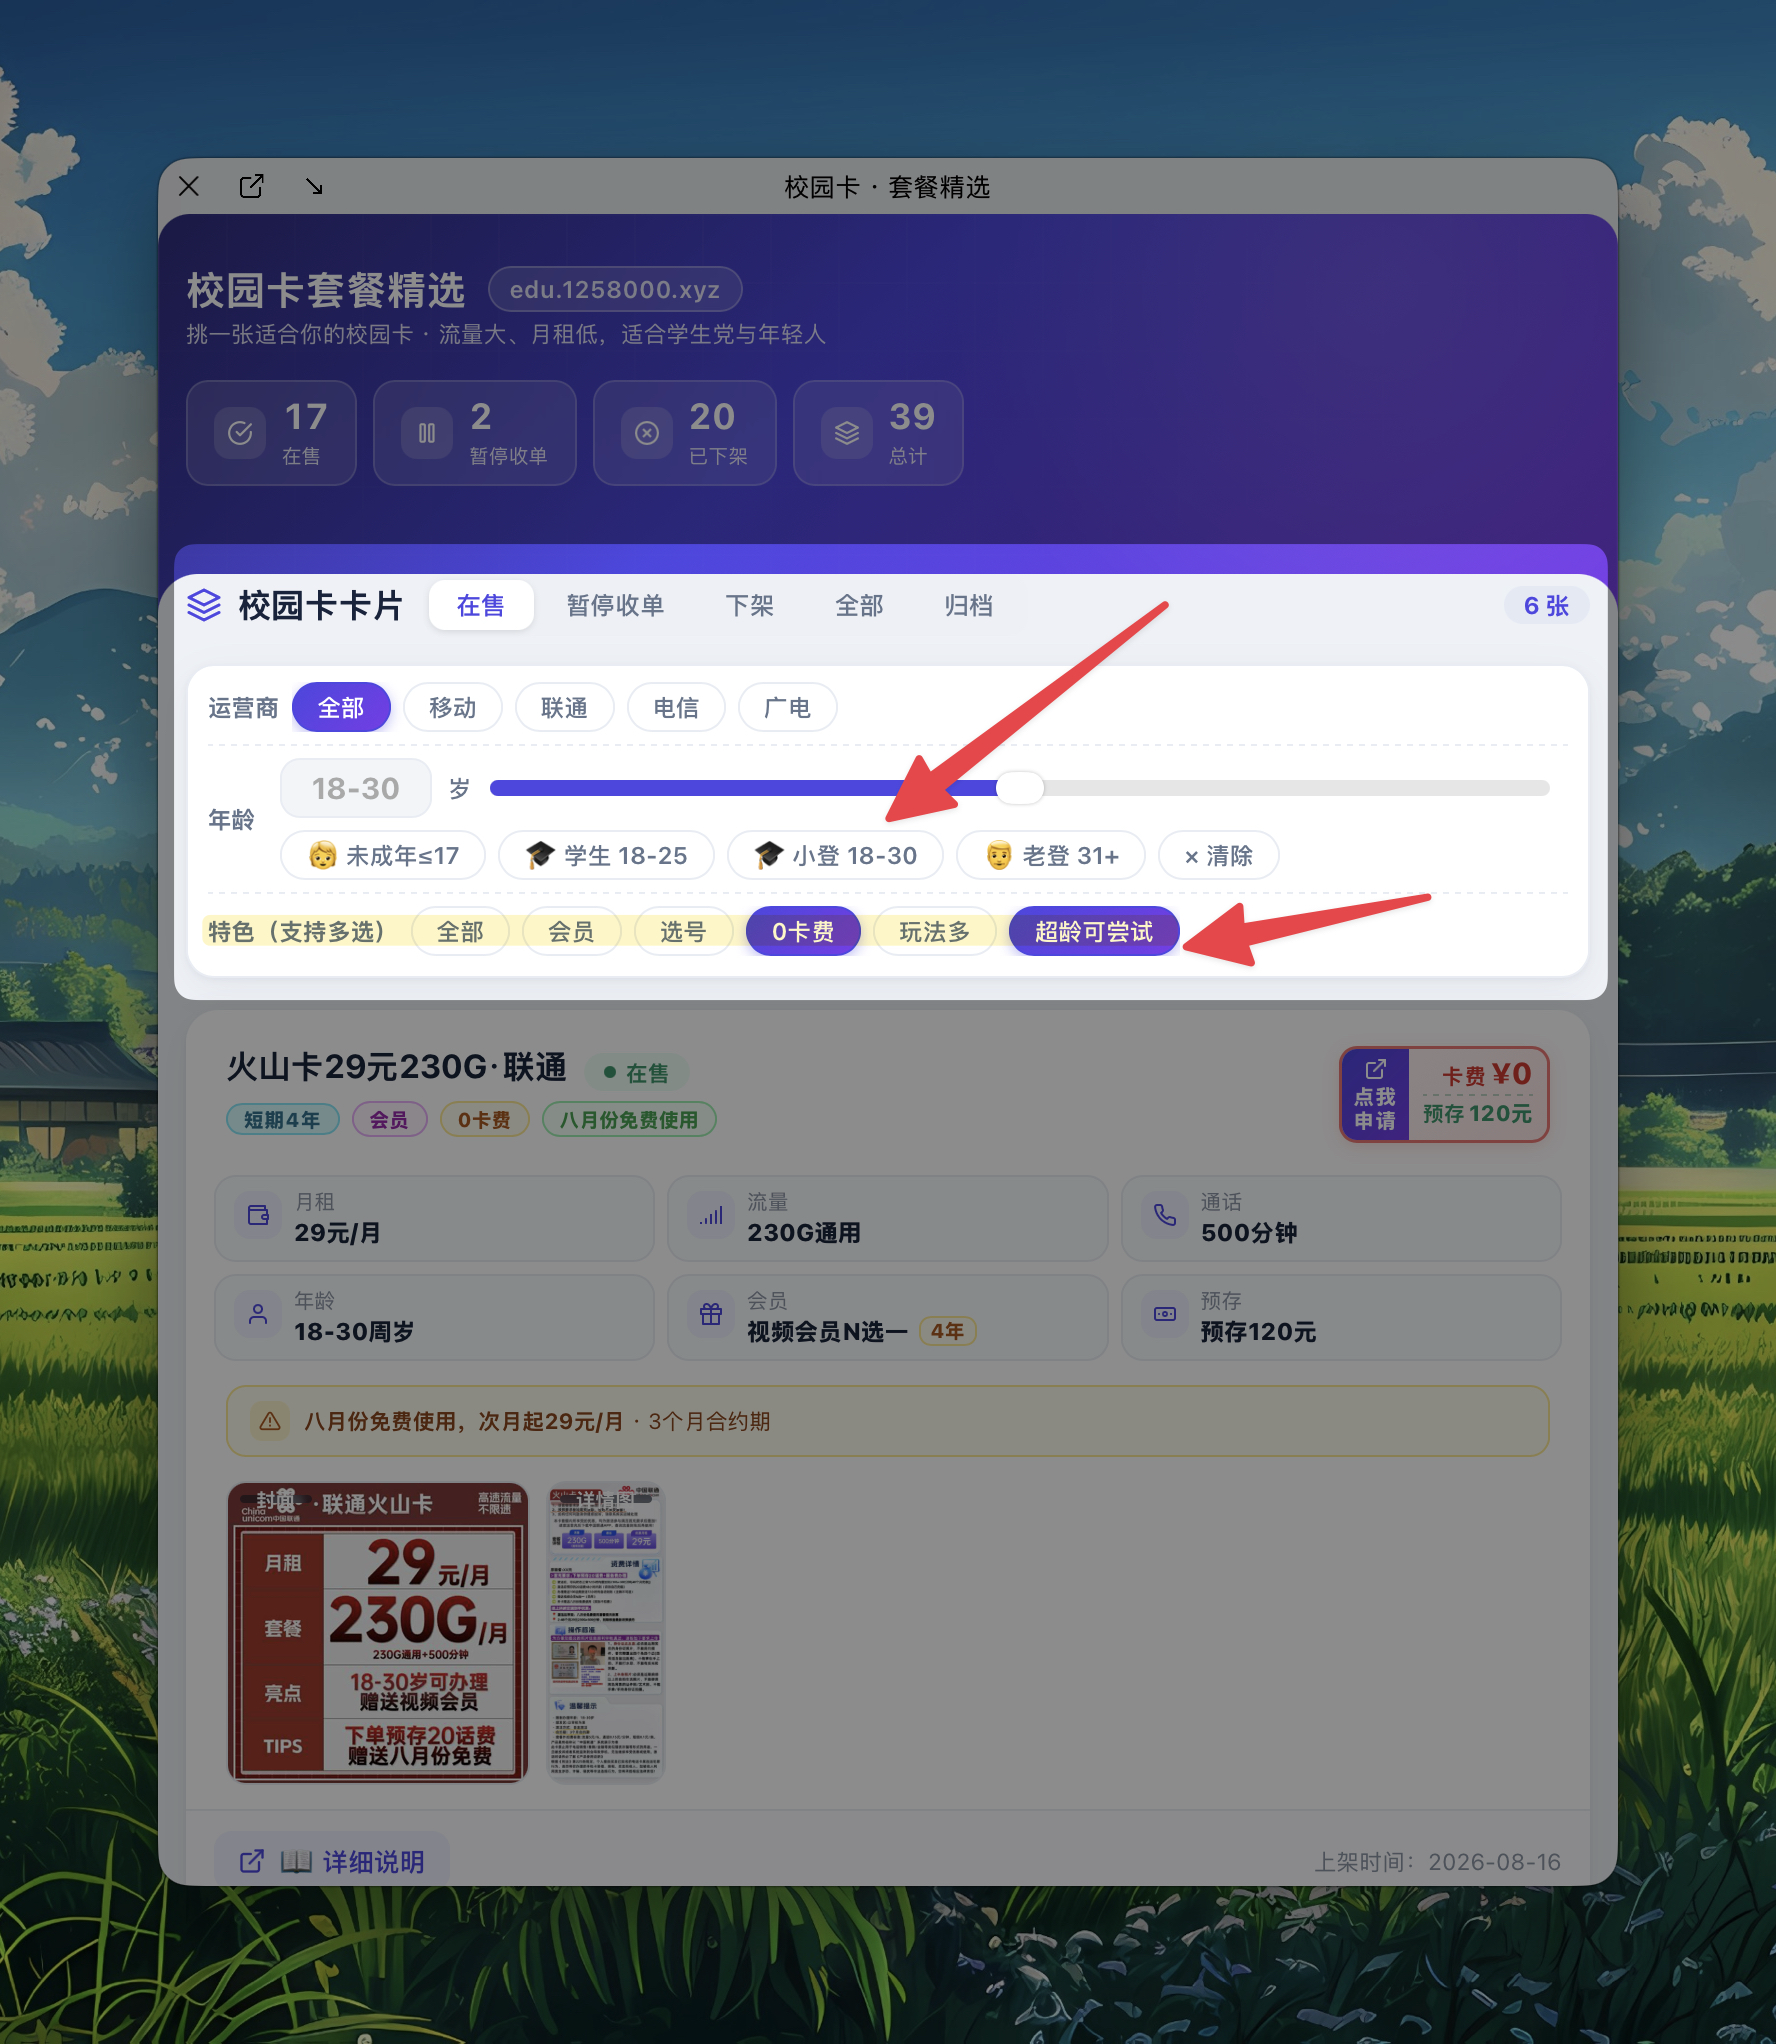
Task: Toggle the 超龄可尝试 feature filter
Action: 1094,932
